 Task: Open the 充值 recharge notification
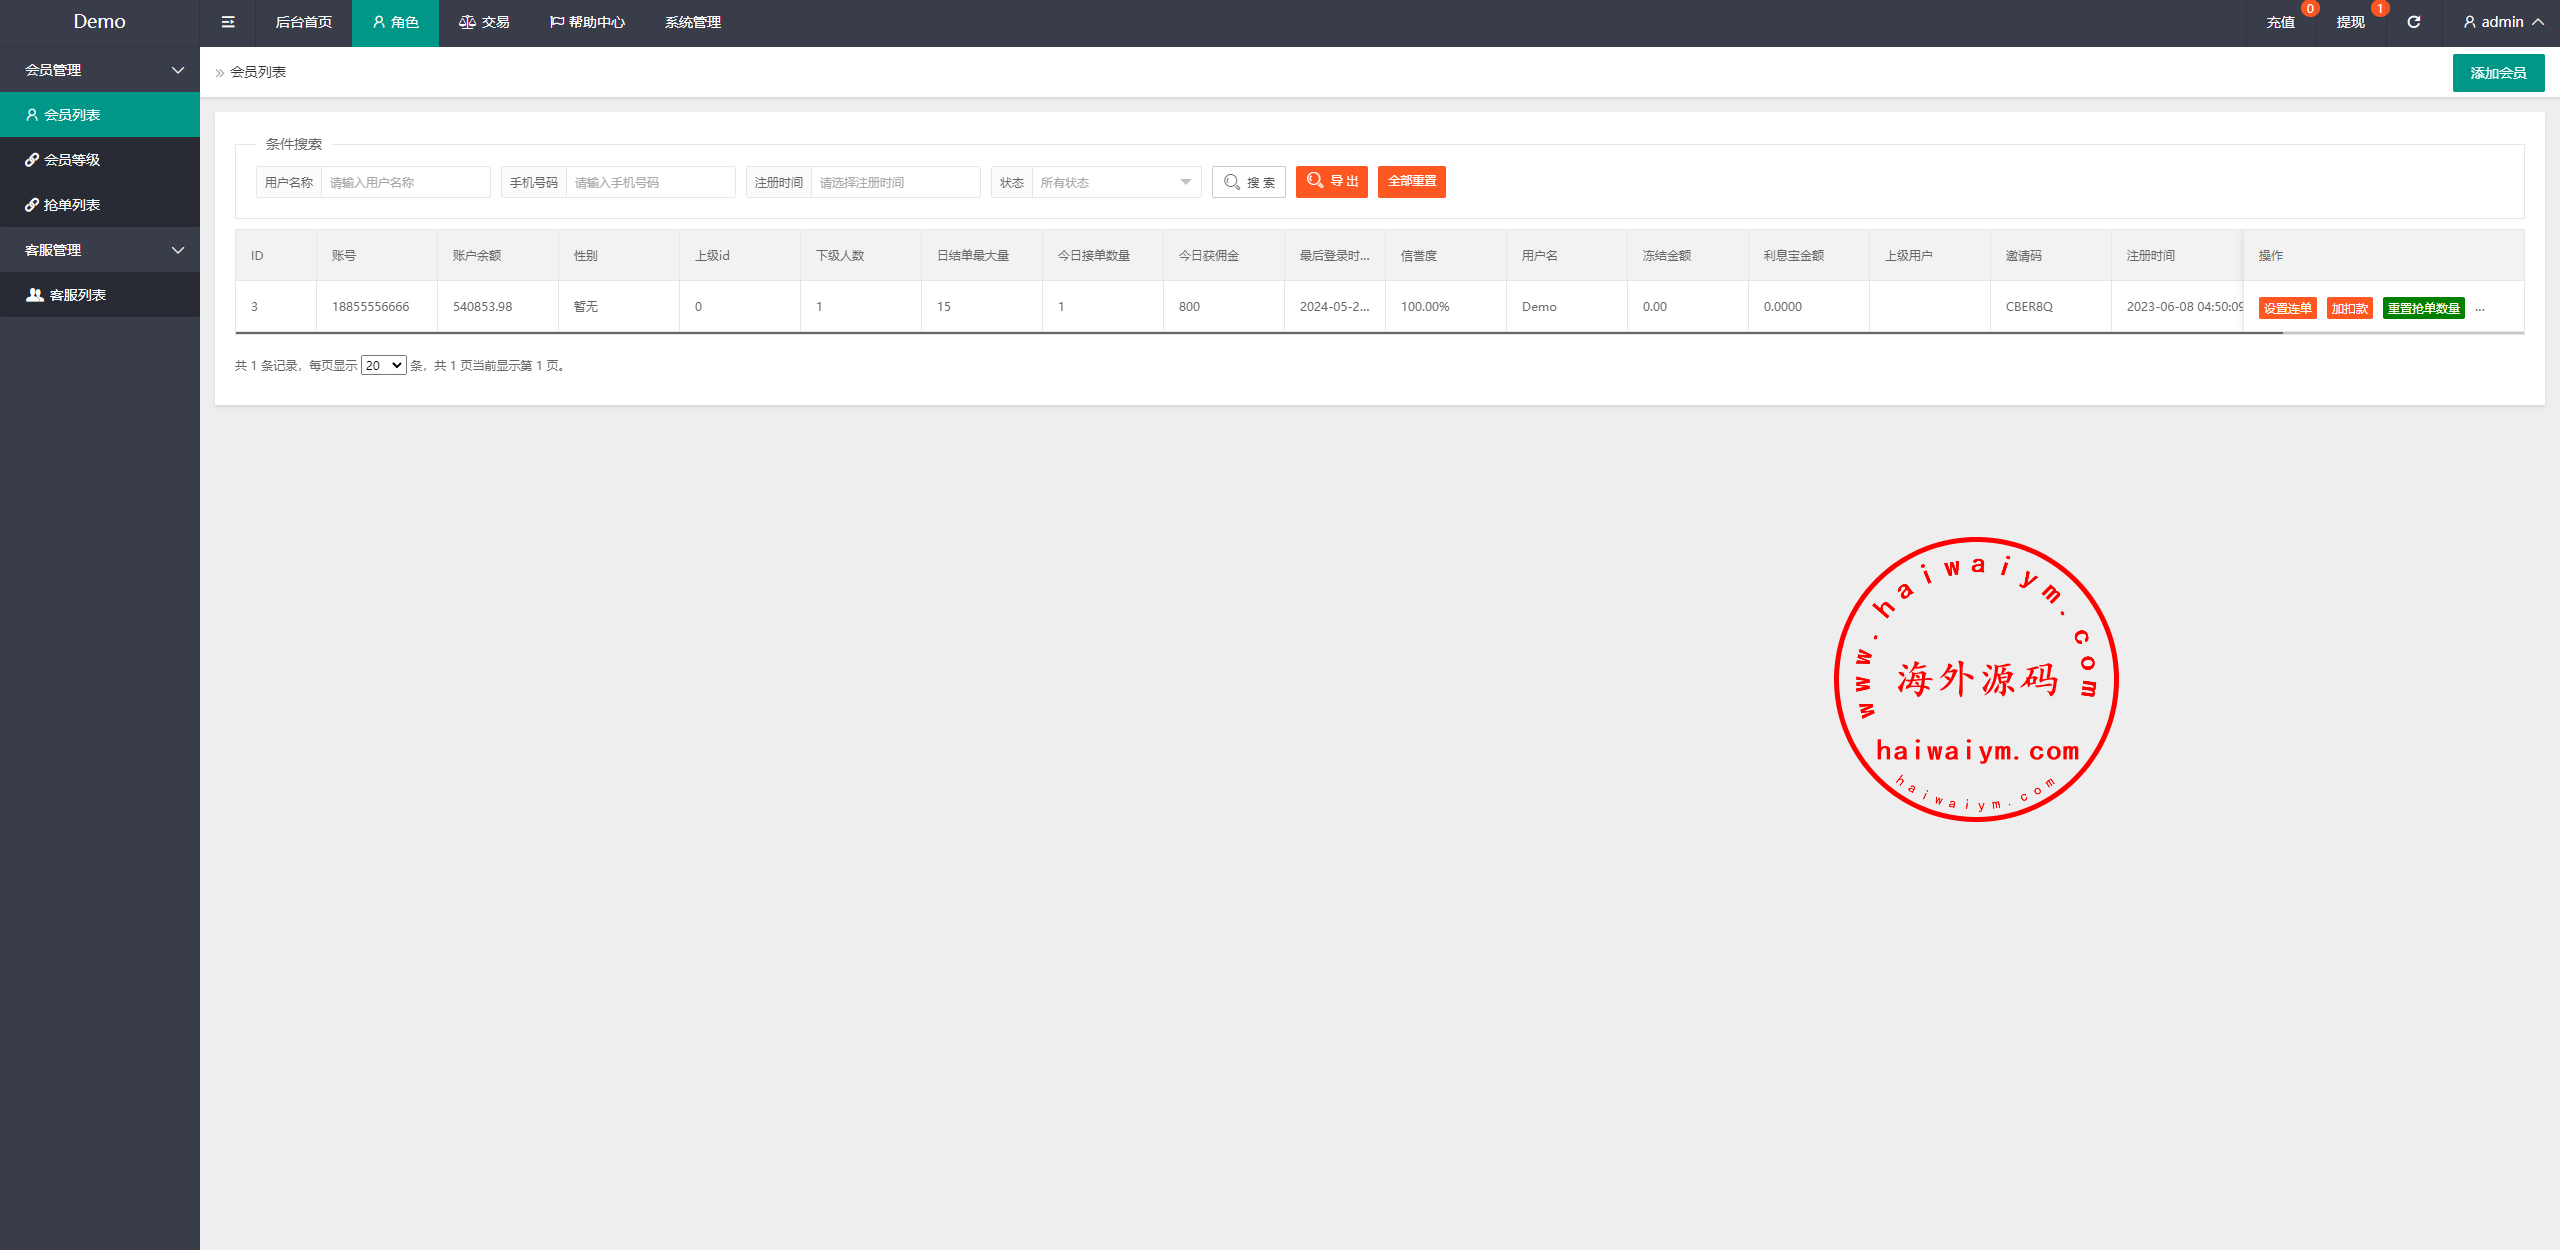2280,22
